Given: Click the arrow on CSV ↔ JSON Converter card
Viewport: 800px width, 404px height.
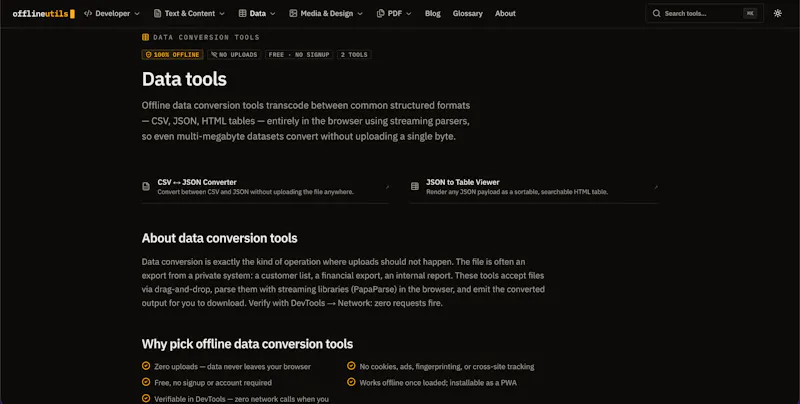Looking at the screenshot, I should (387, 187).
